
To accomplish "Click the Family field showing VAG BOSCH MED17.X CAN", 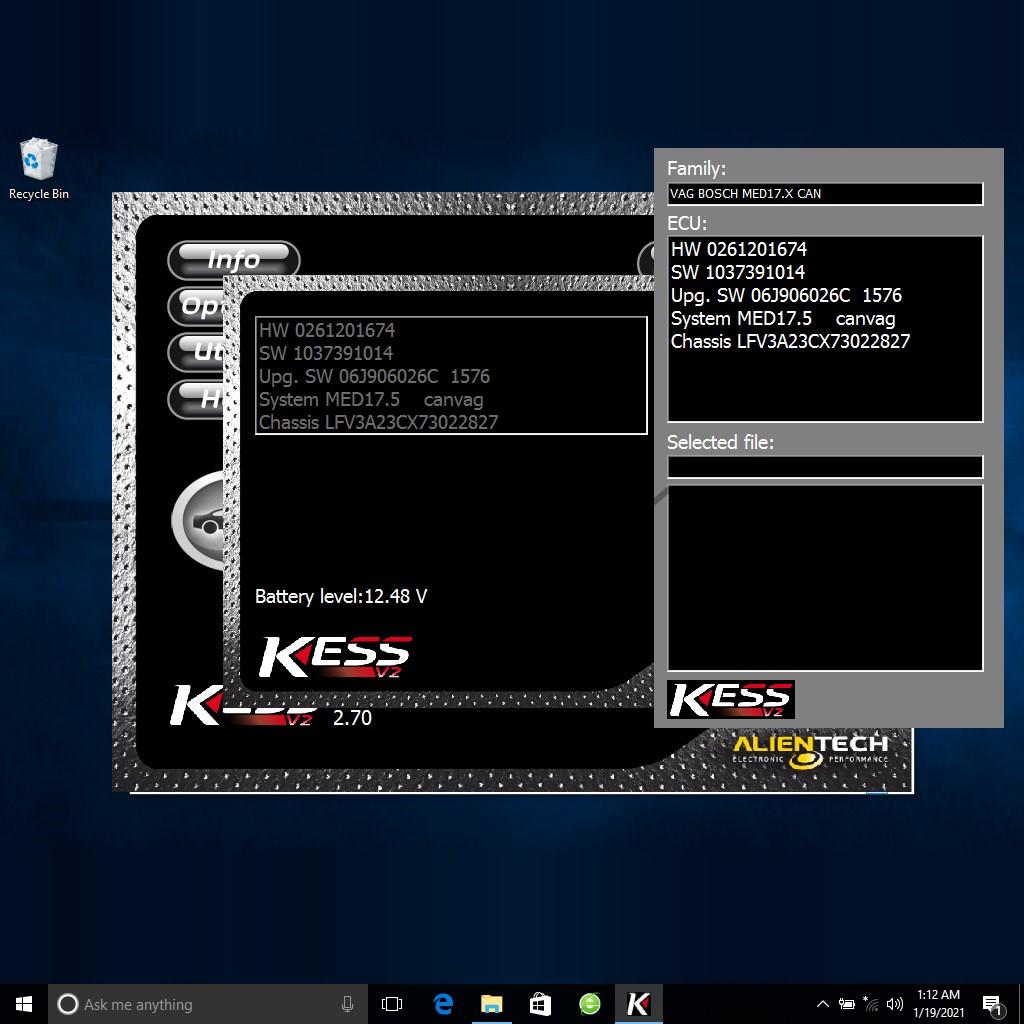I will click(824, 194).
